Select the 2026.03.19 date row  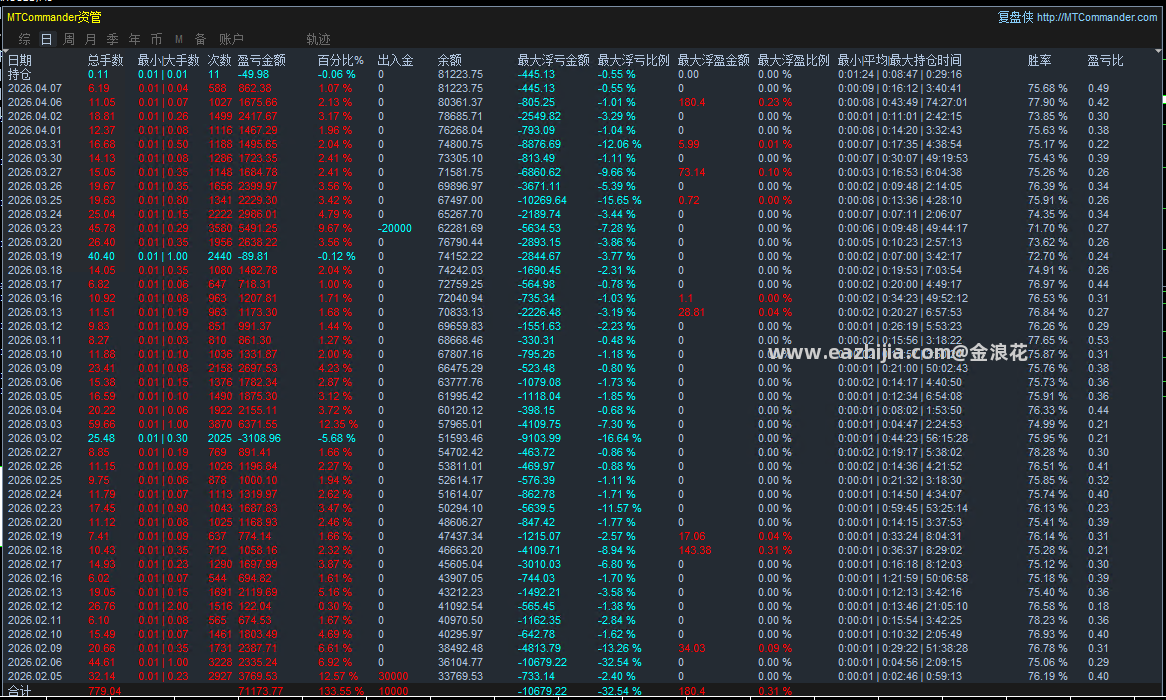(35, 256)
